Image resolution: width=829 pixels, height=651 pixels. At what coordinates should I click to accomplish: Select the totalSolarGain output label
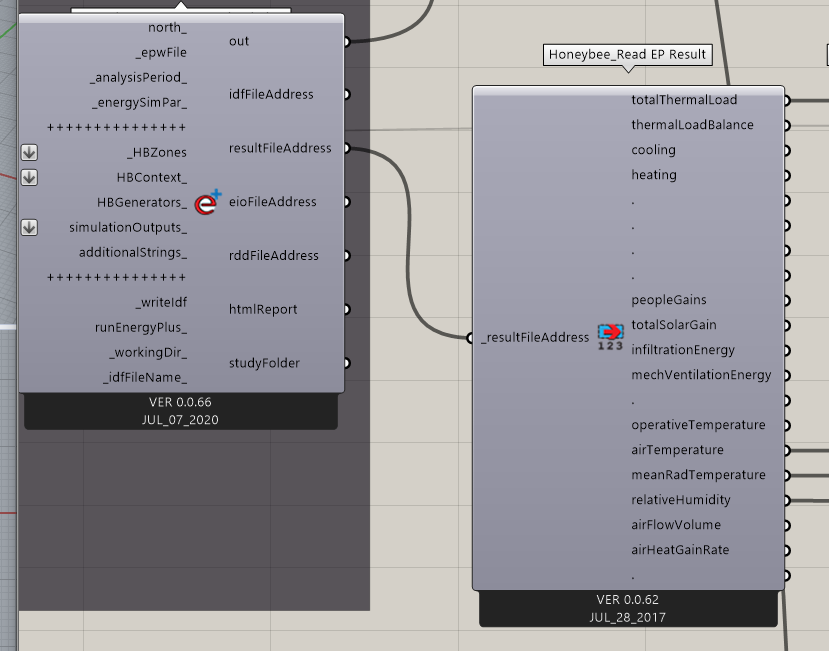tap(674, 325)
